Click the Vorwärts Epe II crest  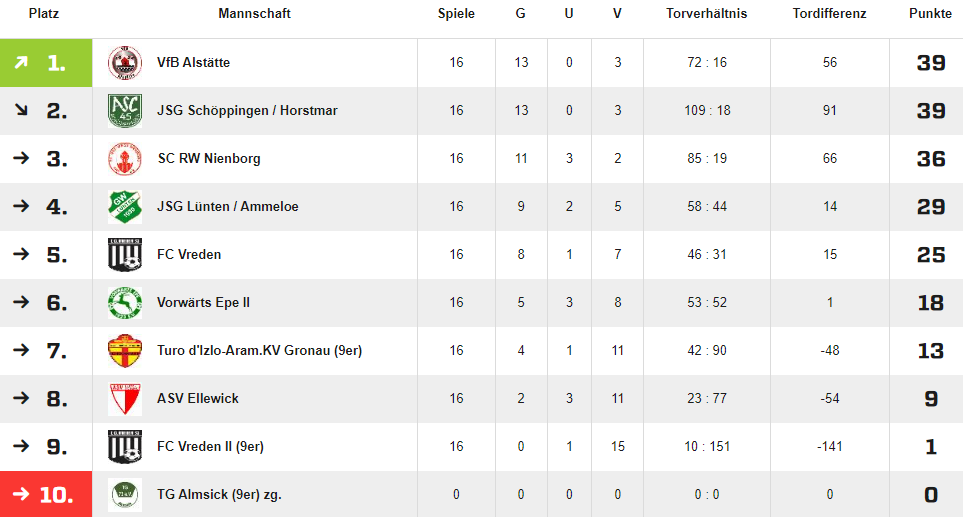[x=125, y=303]
